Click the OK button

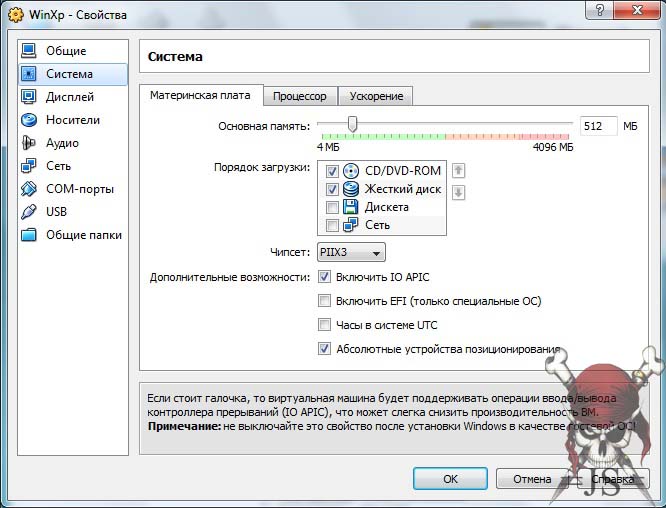(450, 479)
